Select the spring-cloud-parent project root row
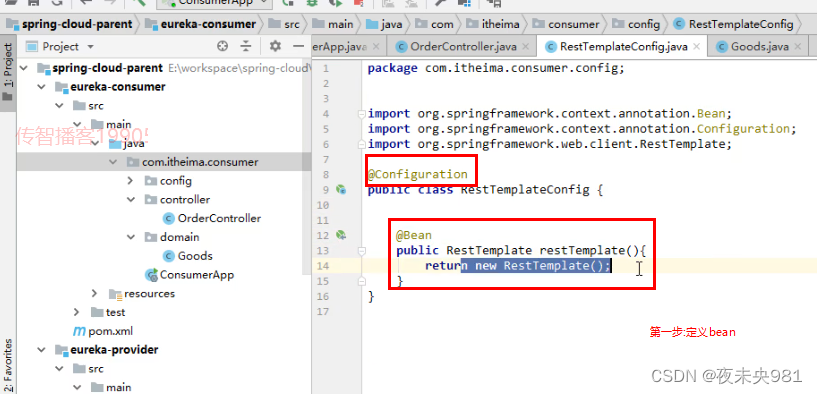817x394 pixels. [x=164, y=68]
